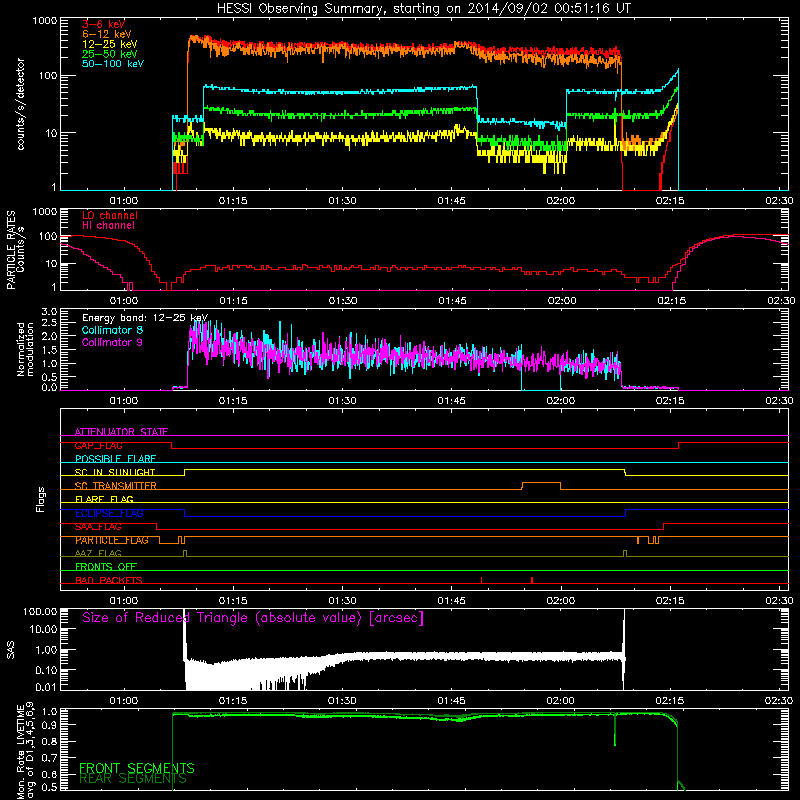Click the "Energy band: 12-25 keV" label

pyautogui.click(x=145, y=318)
